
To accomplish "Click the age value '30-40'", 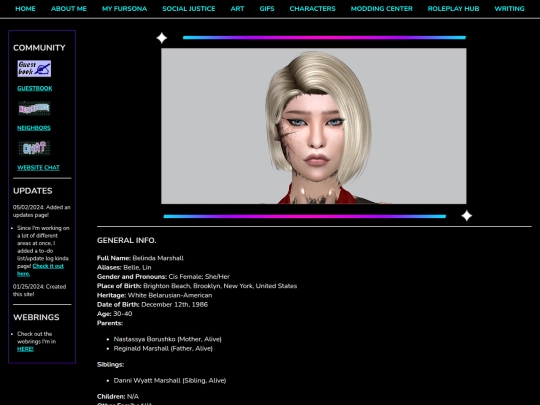I will point(123,314).
